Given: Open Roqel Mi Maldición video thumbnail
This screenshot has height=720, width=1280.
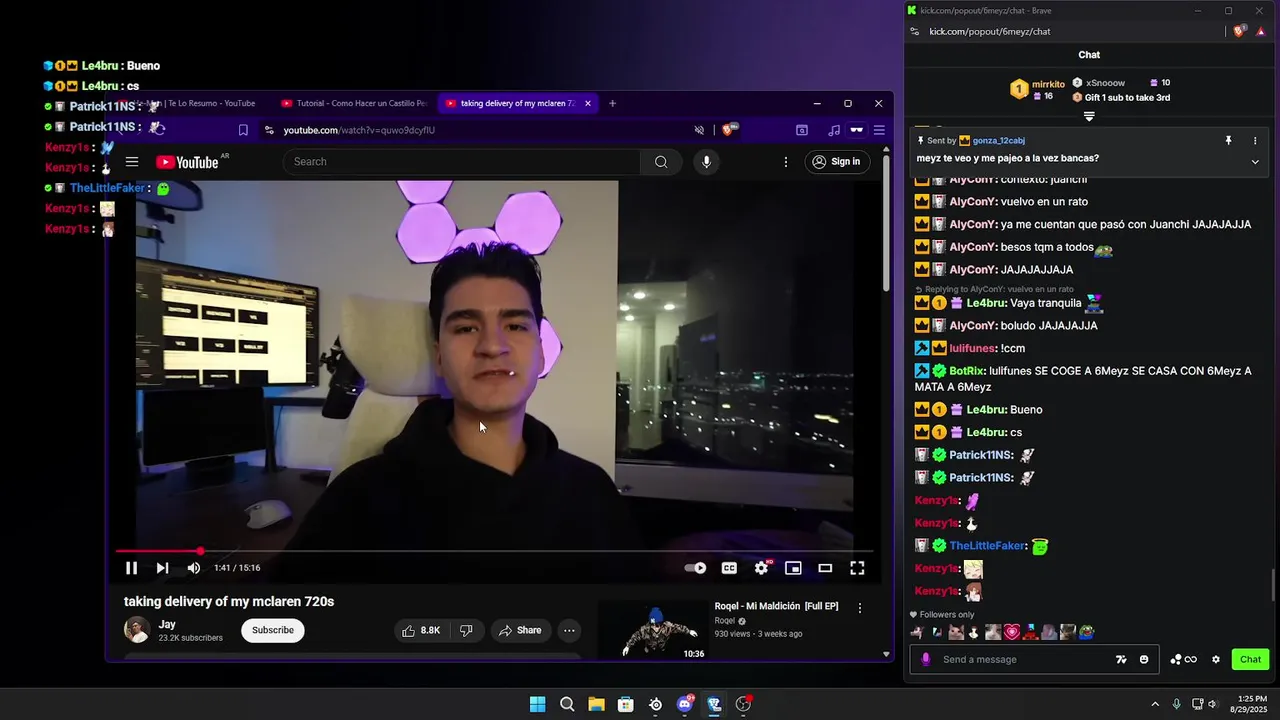Looking at the screenshot, I should pyautogui.click(x=653, y=630).
